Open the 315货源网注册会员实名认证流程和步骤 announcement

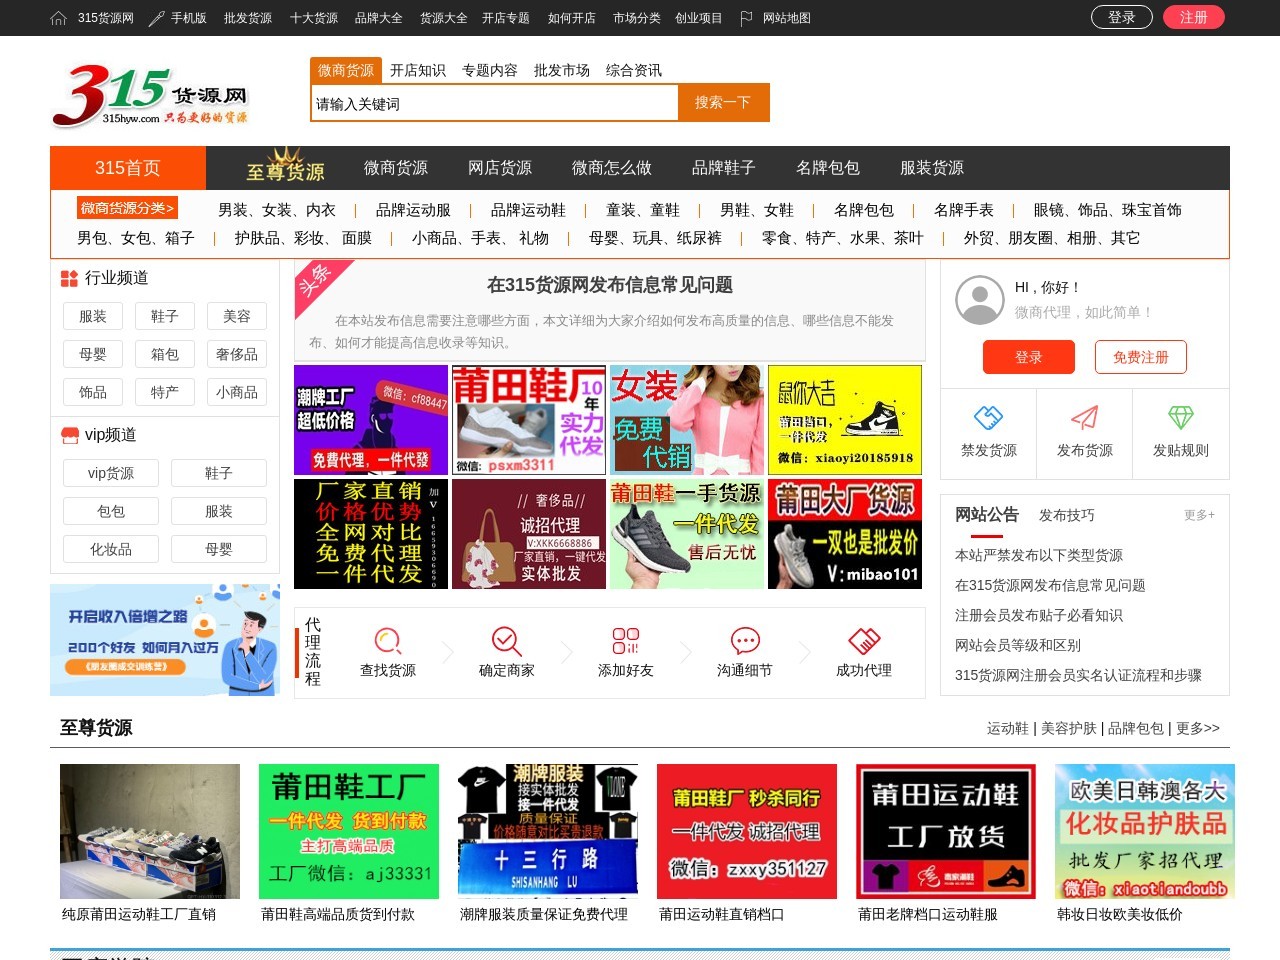pyautogui.click(x=1078, y=675)
